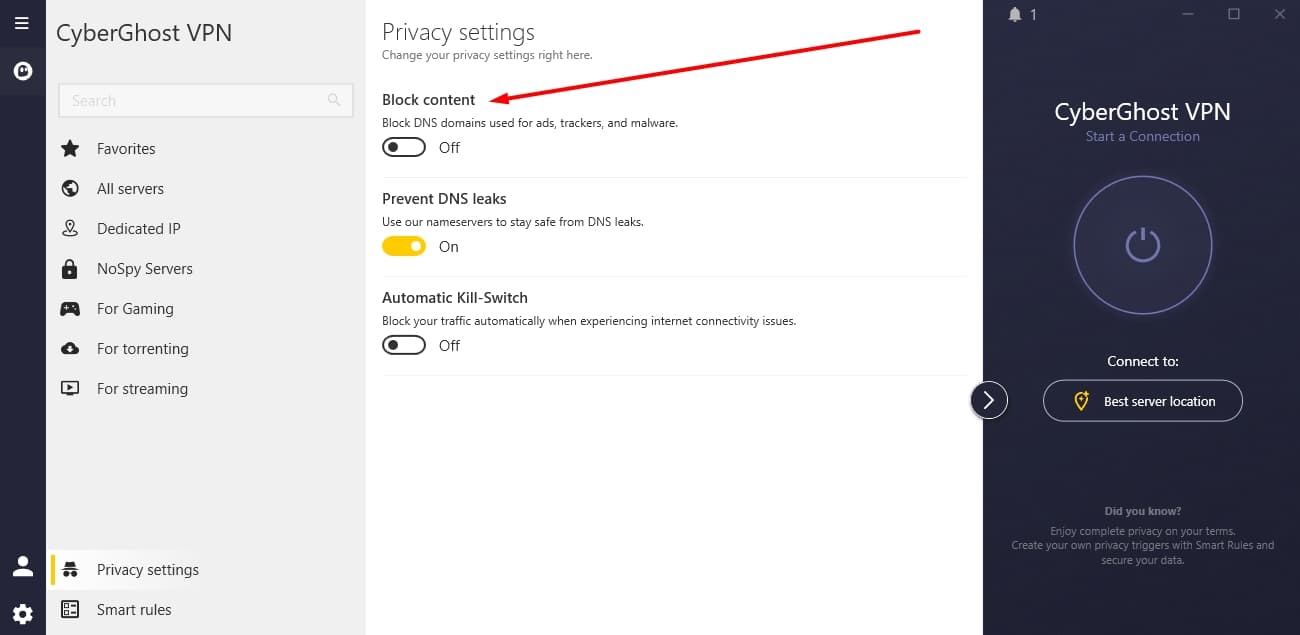This screenshot has width=1300, height=635.
Task: Click the CyberGhost ghost logo icon
Action: [22, 71]
